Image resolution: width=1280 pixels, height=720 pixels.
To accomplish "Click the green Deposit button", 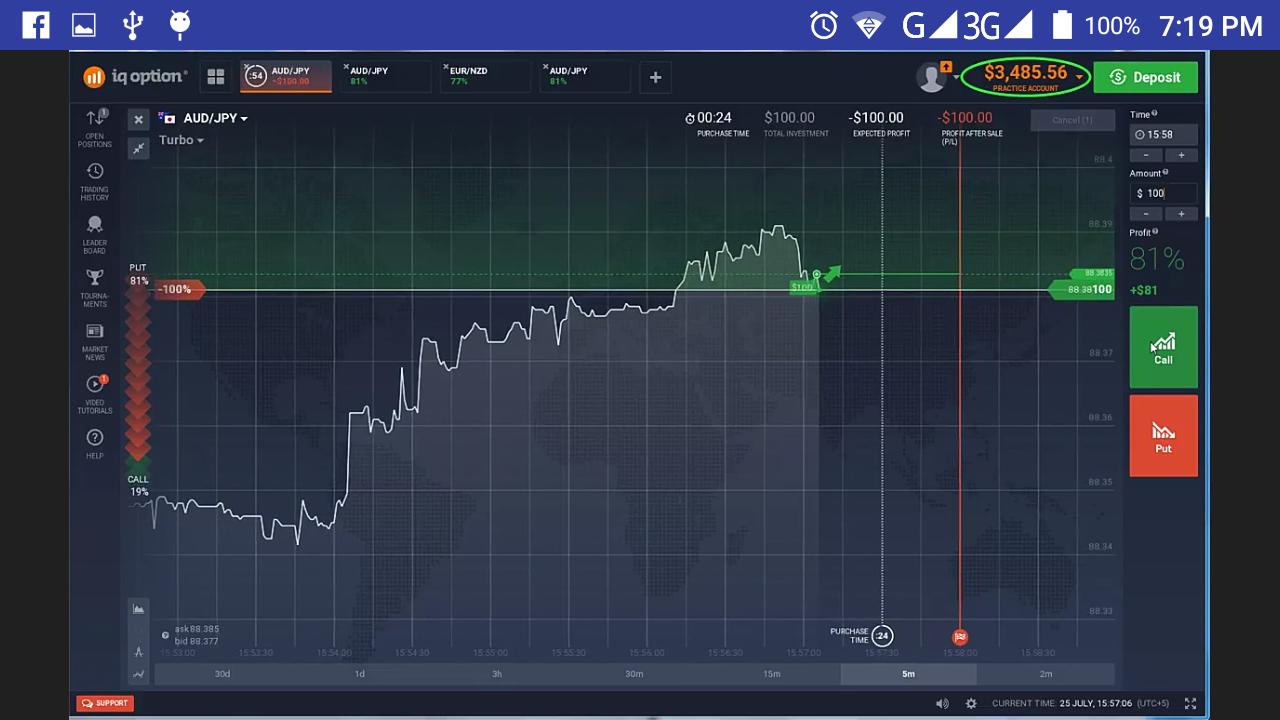I will (1145, 77).
